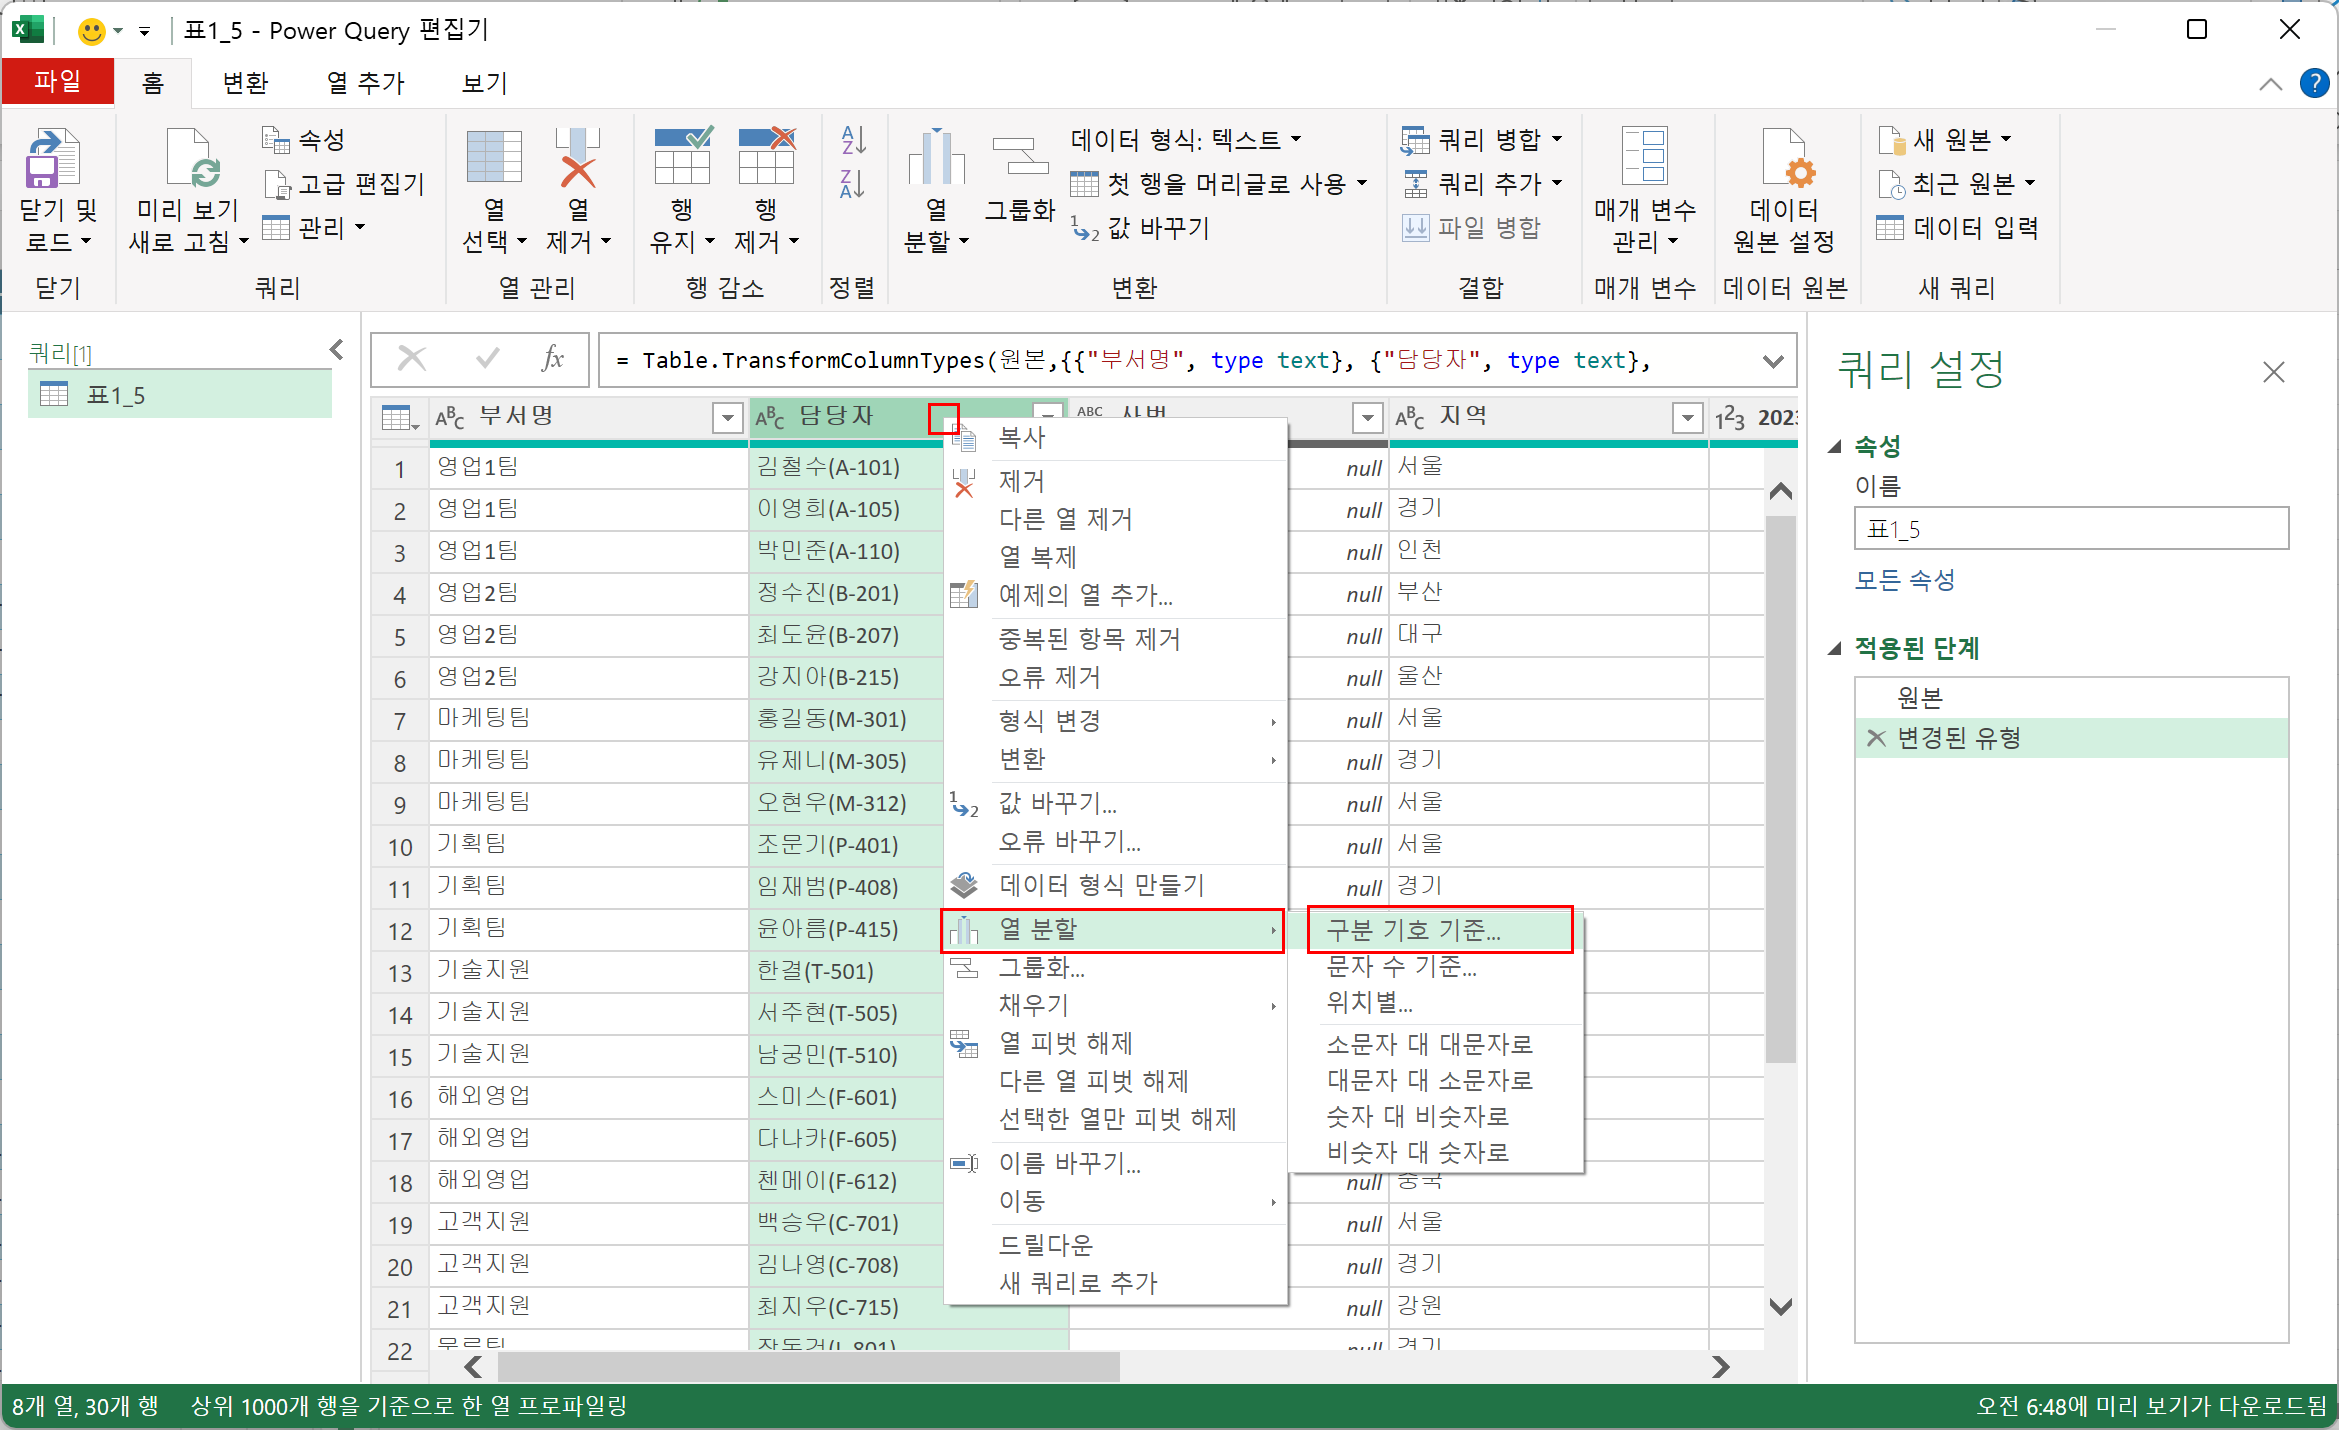Click the cell 김철수(A-101)

point(846,467)
